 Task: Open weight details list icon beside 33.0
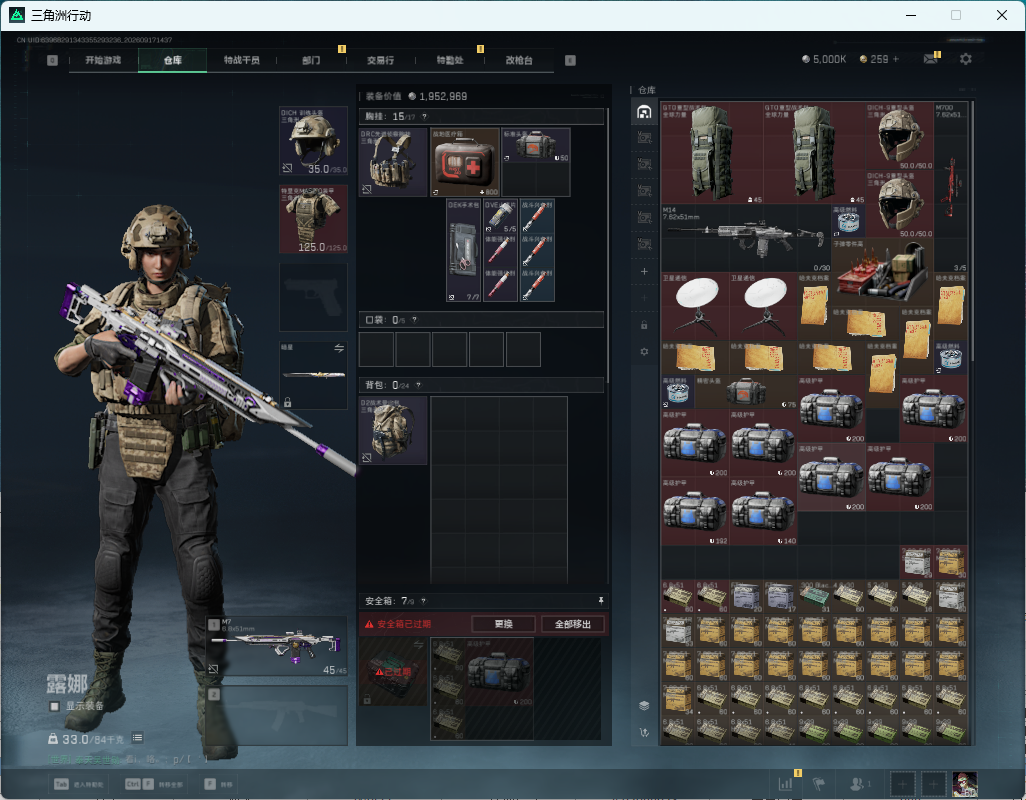[137, 739]
